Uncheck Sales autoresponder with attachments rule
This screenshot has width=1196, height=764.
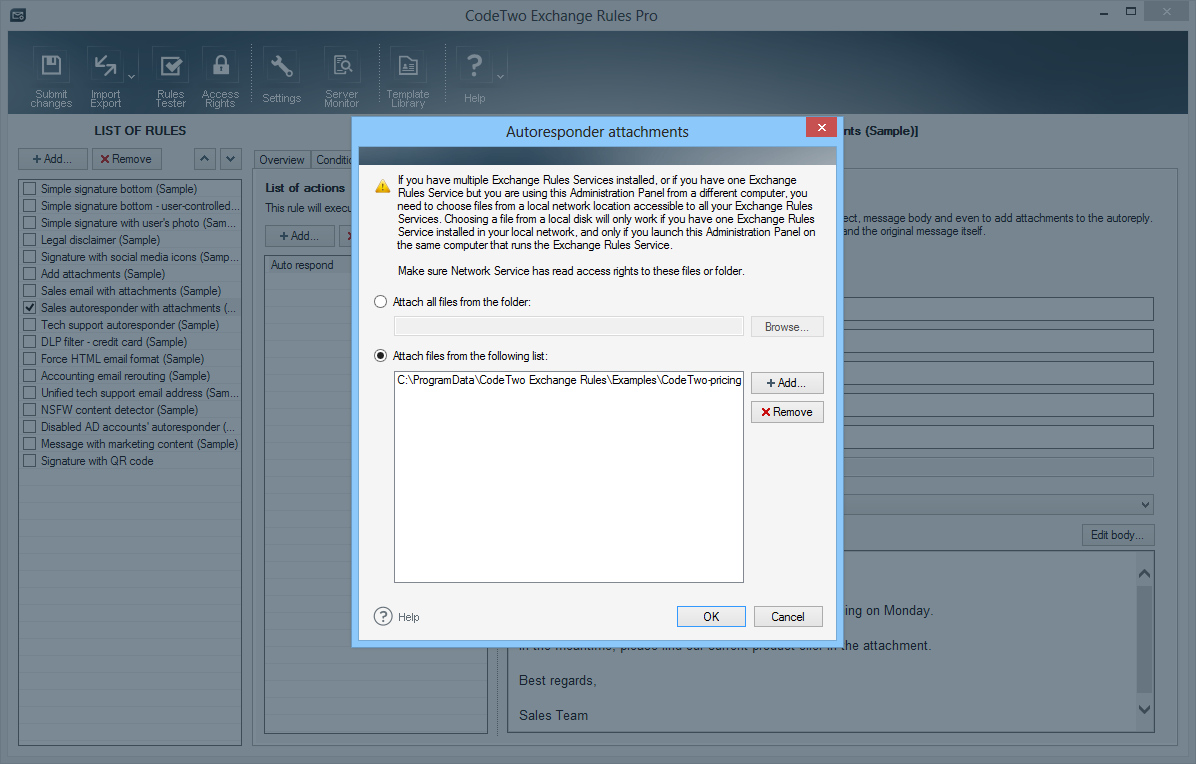(30, 308)
